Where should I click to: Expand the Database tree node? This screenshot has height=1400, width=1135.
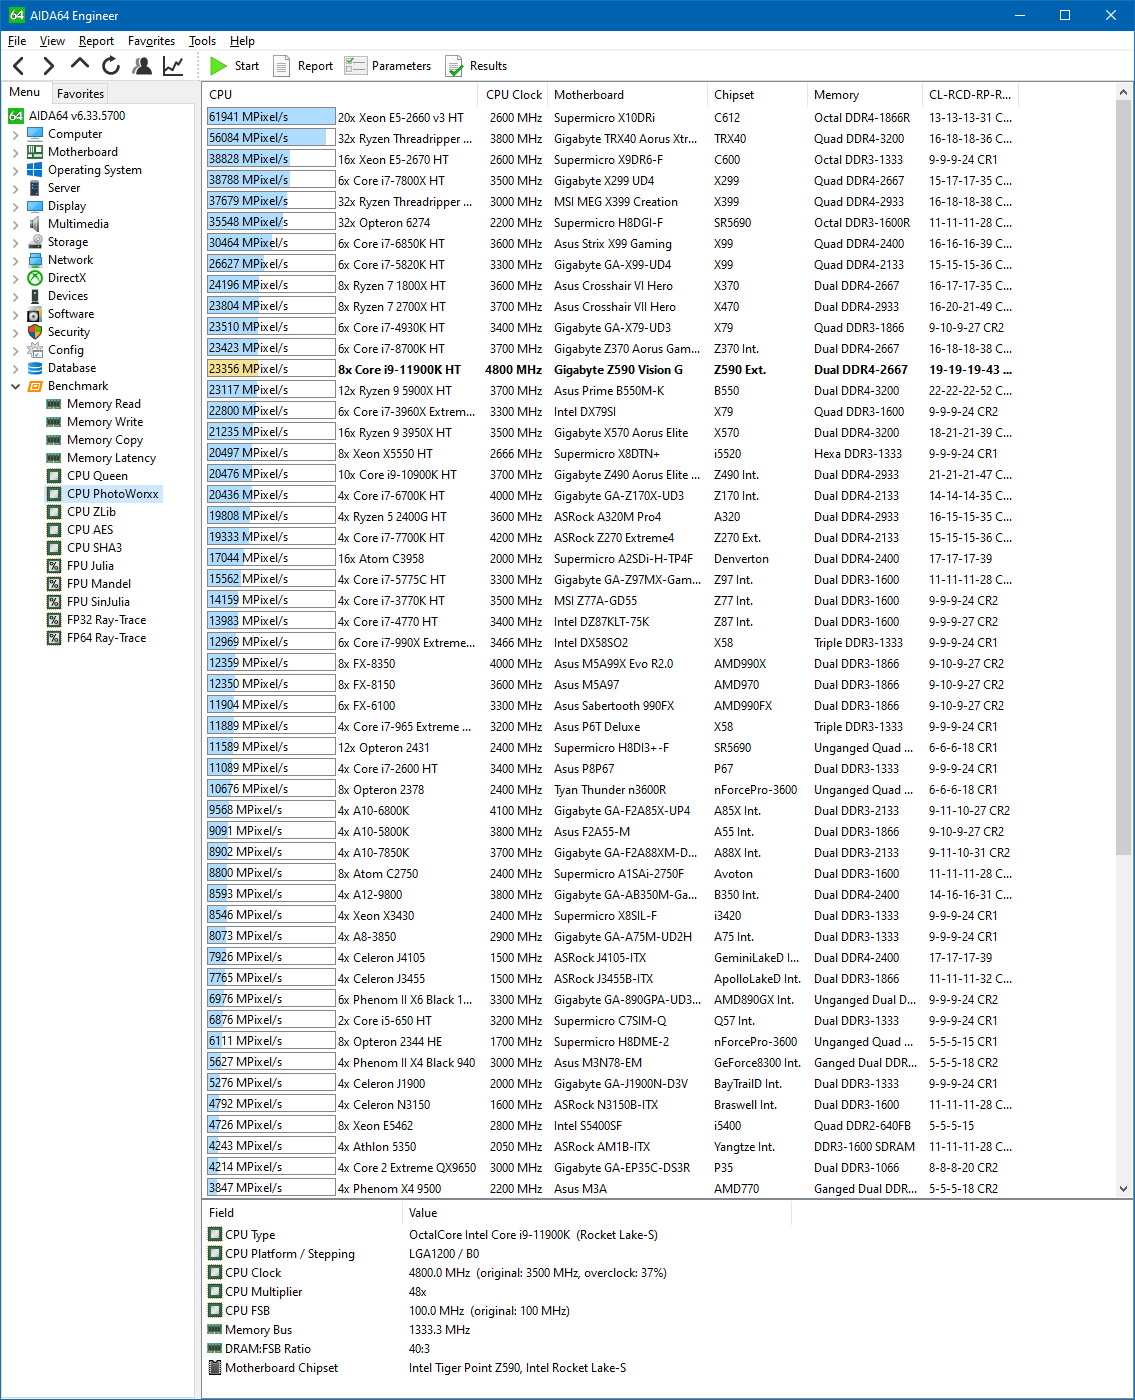pos(15,368)
